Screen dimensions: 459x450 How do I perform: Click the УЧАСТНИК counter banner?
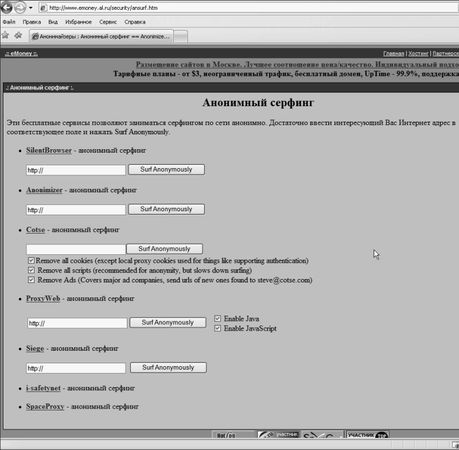367,435
